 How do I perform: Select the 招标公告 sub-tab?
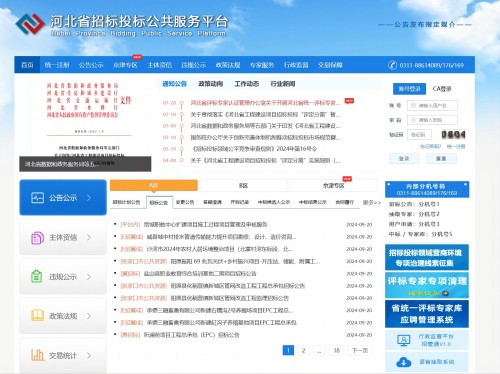(159, 202)
